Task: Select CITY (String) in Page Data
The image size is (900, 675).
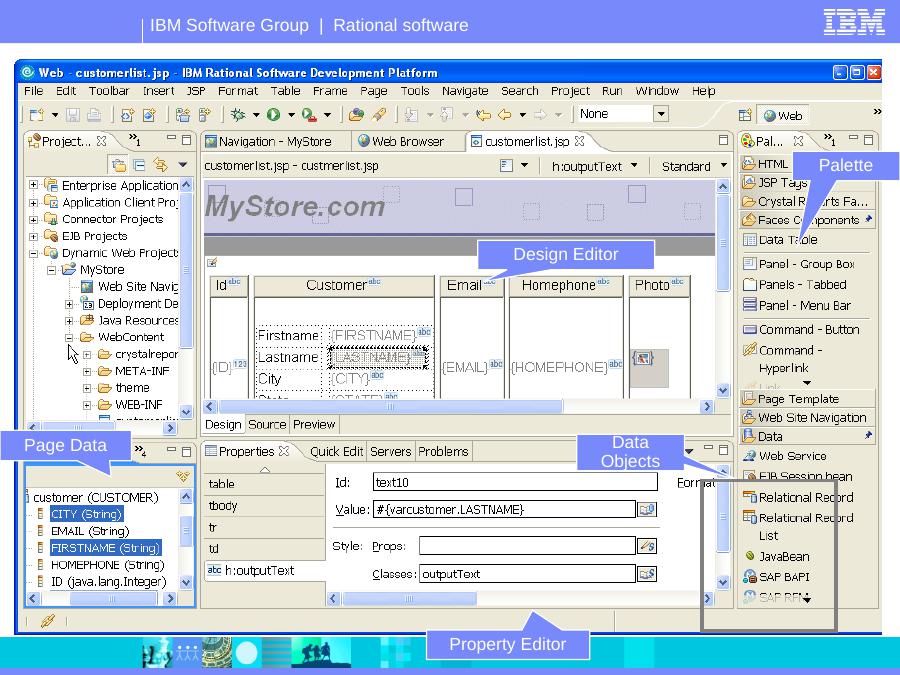Action: [x=87, y=514]
